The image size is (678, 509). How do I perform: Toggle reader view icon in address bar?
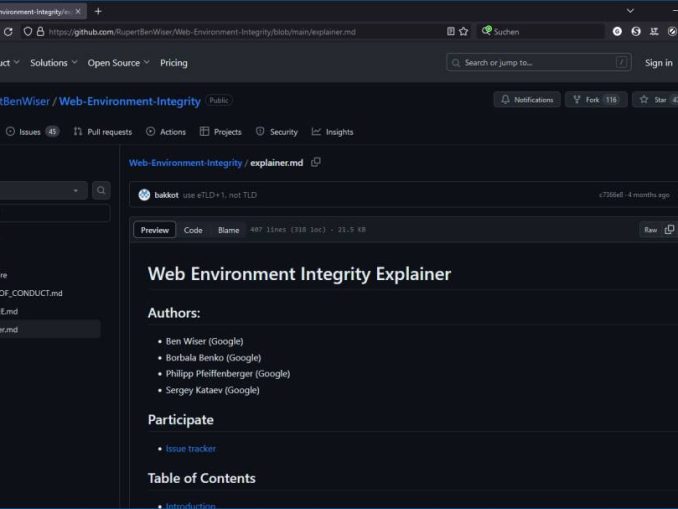(451, 31)
